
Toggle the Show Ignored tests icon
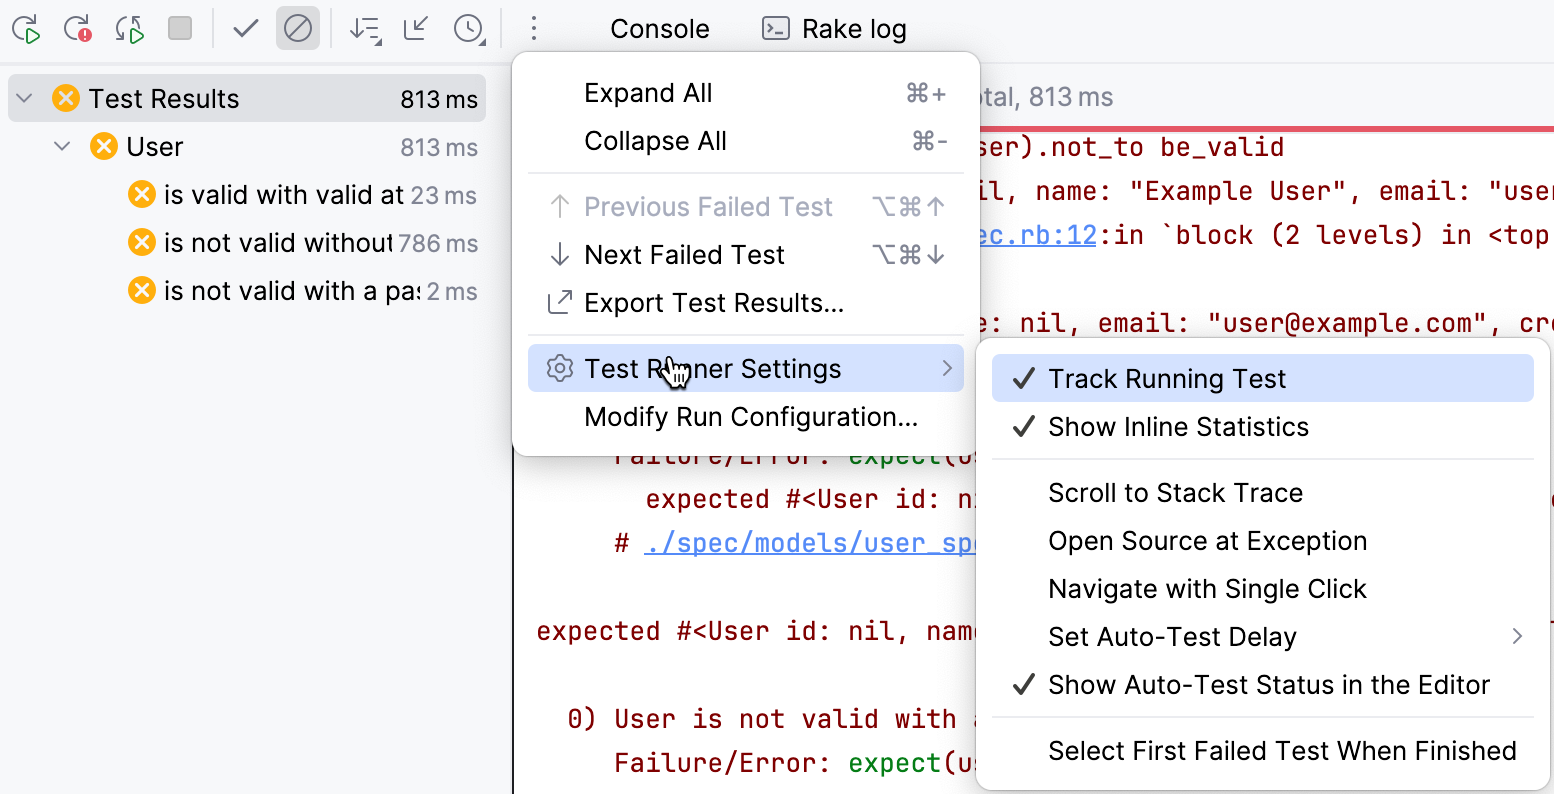point(298,29)
